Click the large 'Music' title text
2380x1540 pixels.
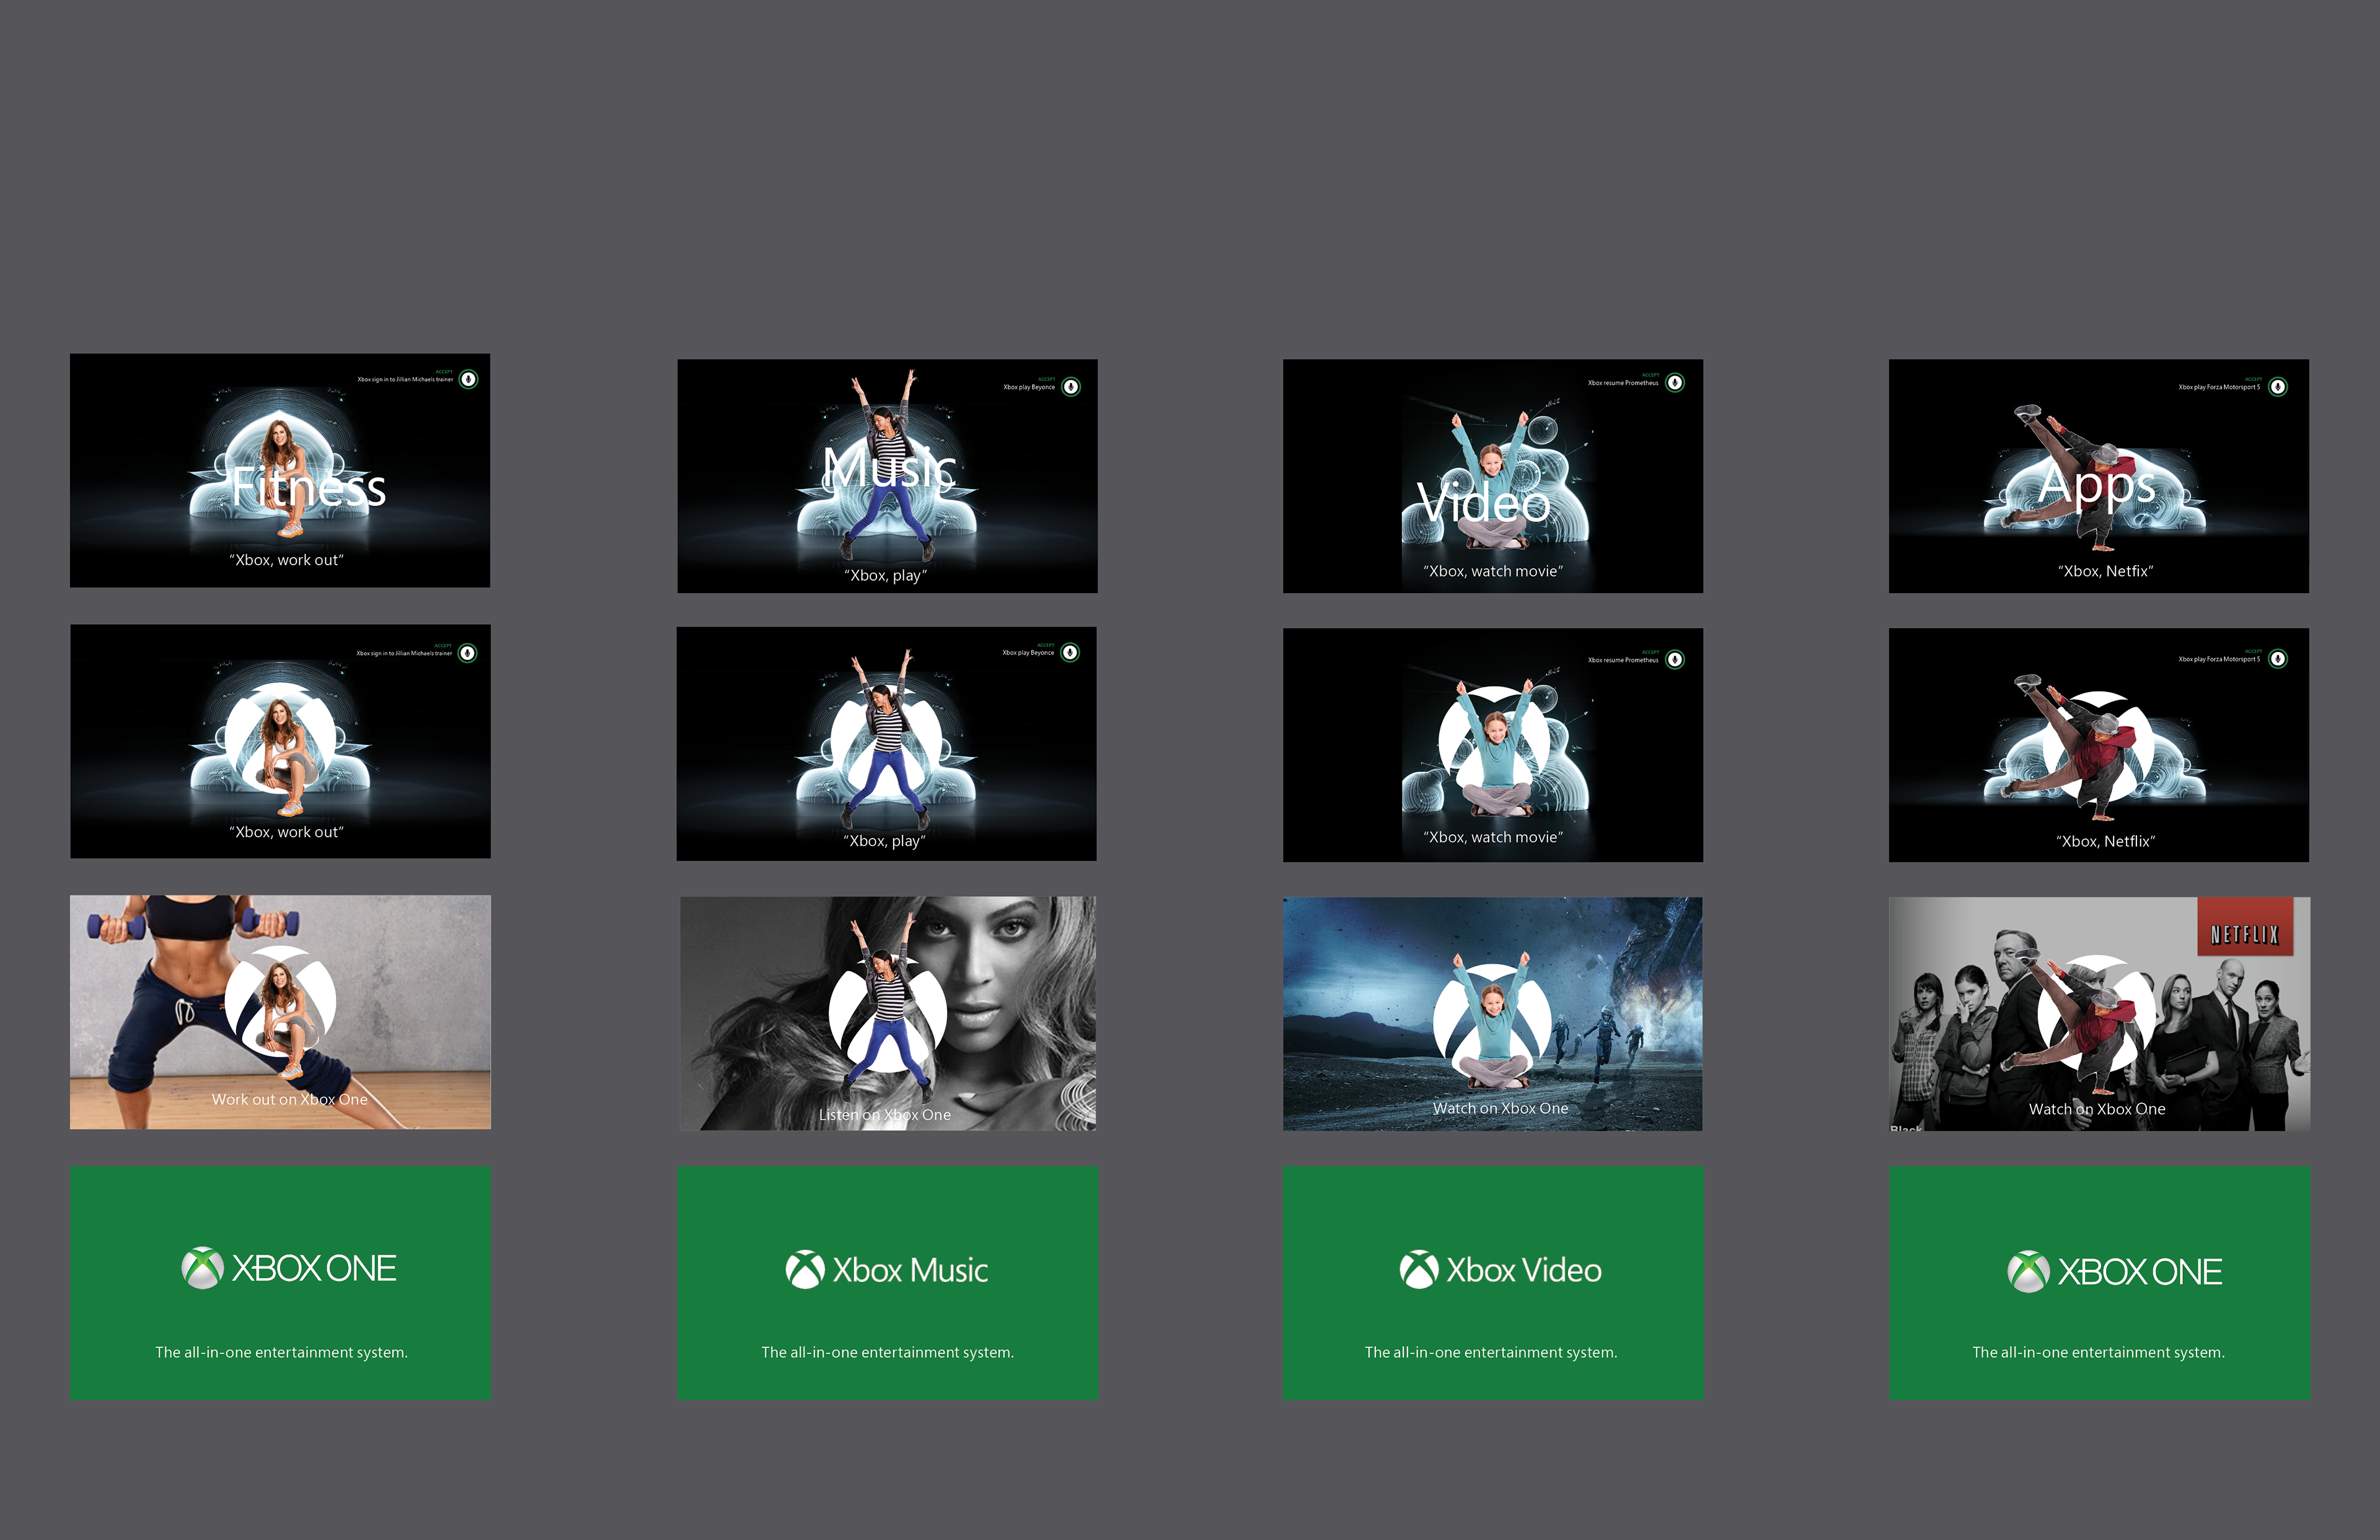coord(889,468)
